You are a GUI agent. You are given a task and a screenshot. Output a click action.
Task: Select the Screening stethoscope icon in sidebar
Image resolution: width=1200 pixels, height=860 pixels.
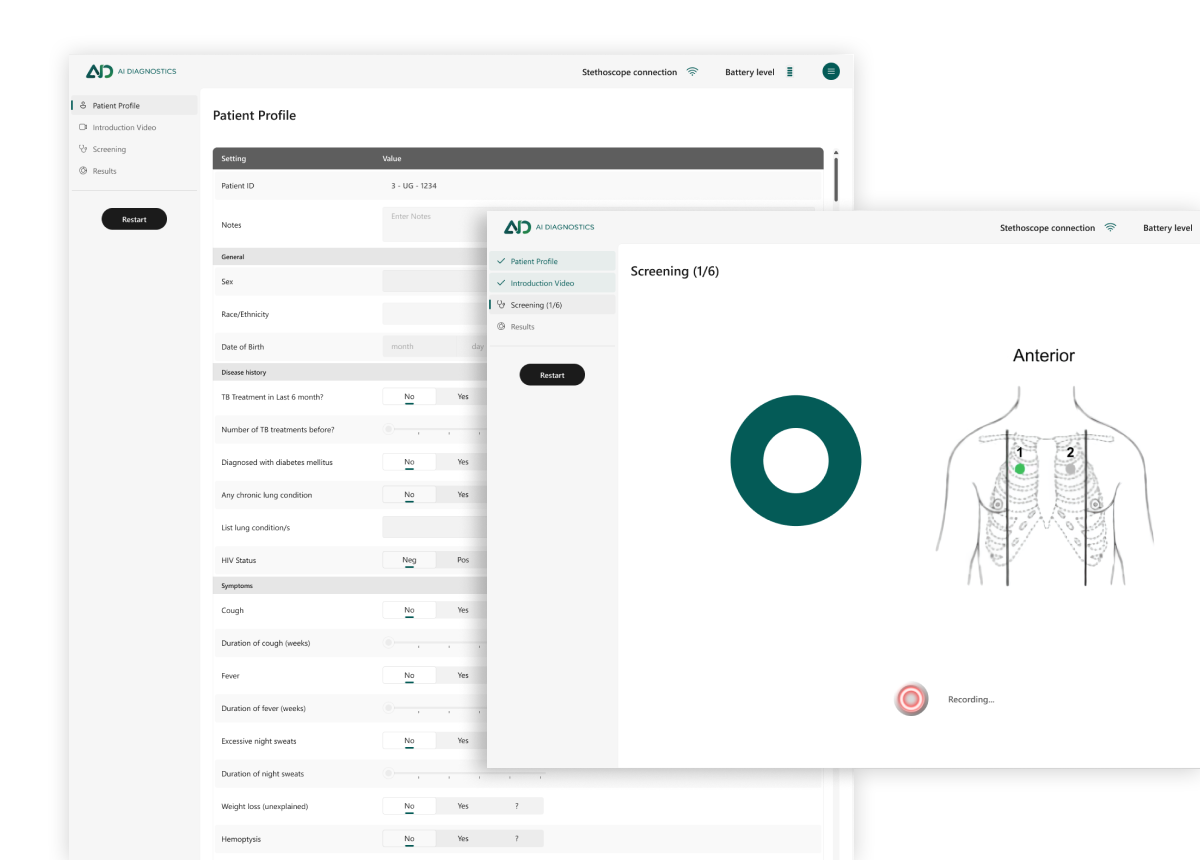click(x=82, y=148)
